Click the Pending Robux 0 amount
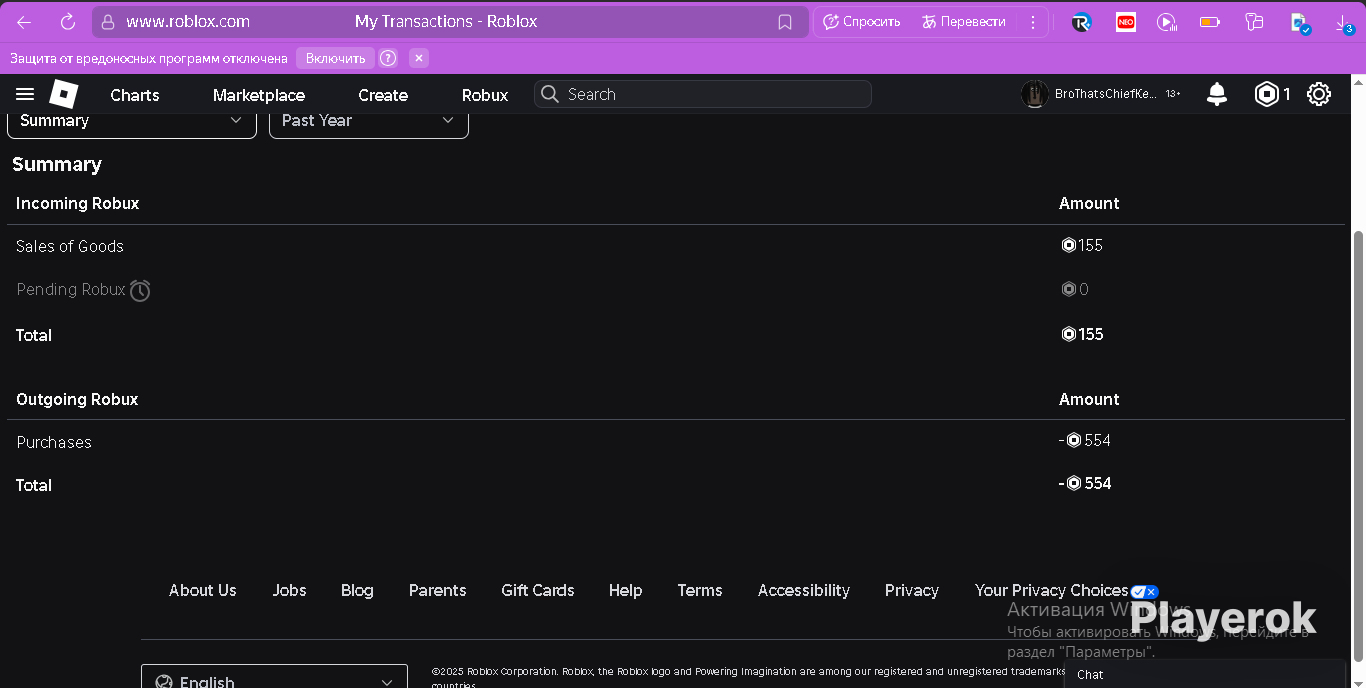Viewport: 1366px width, 688px height. (x=1075, y=289)
